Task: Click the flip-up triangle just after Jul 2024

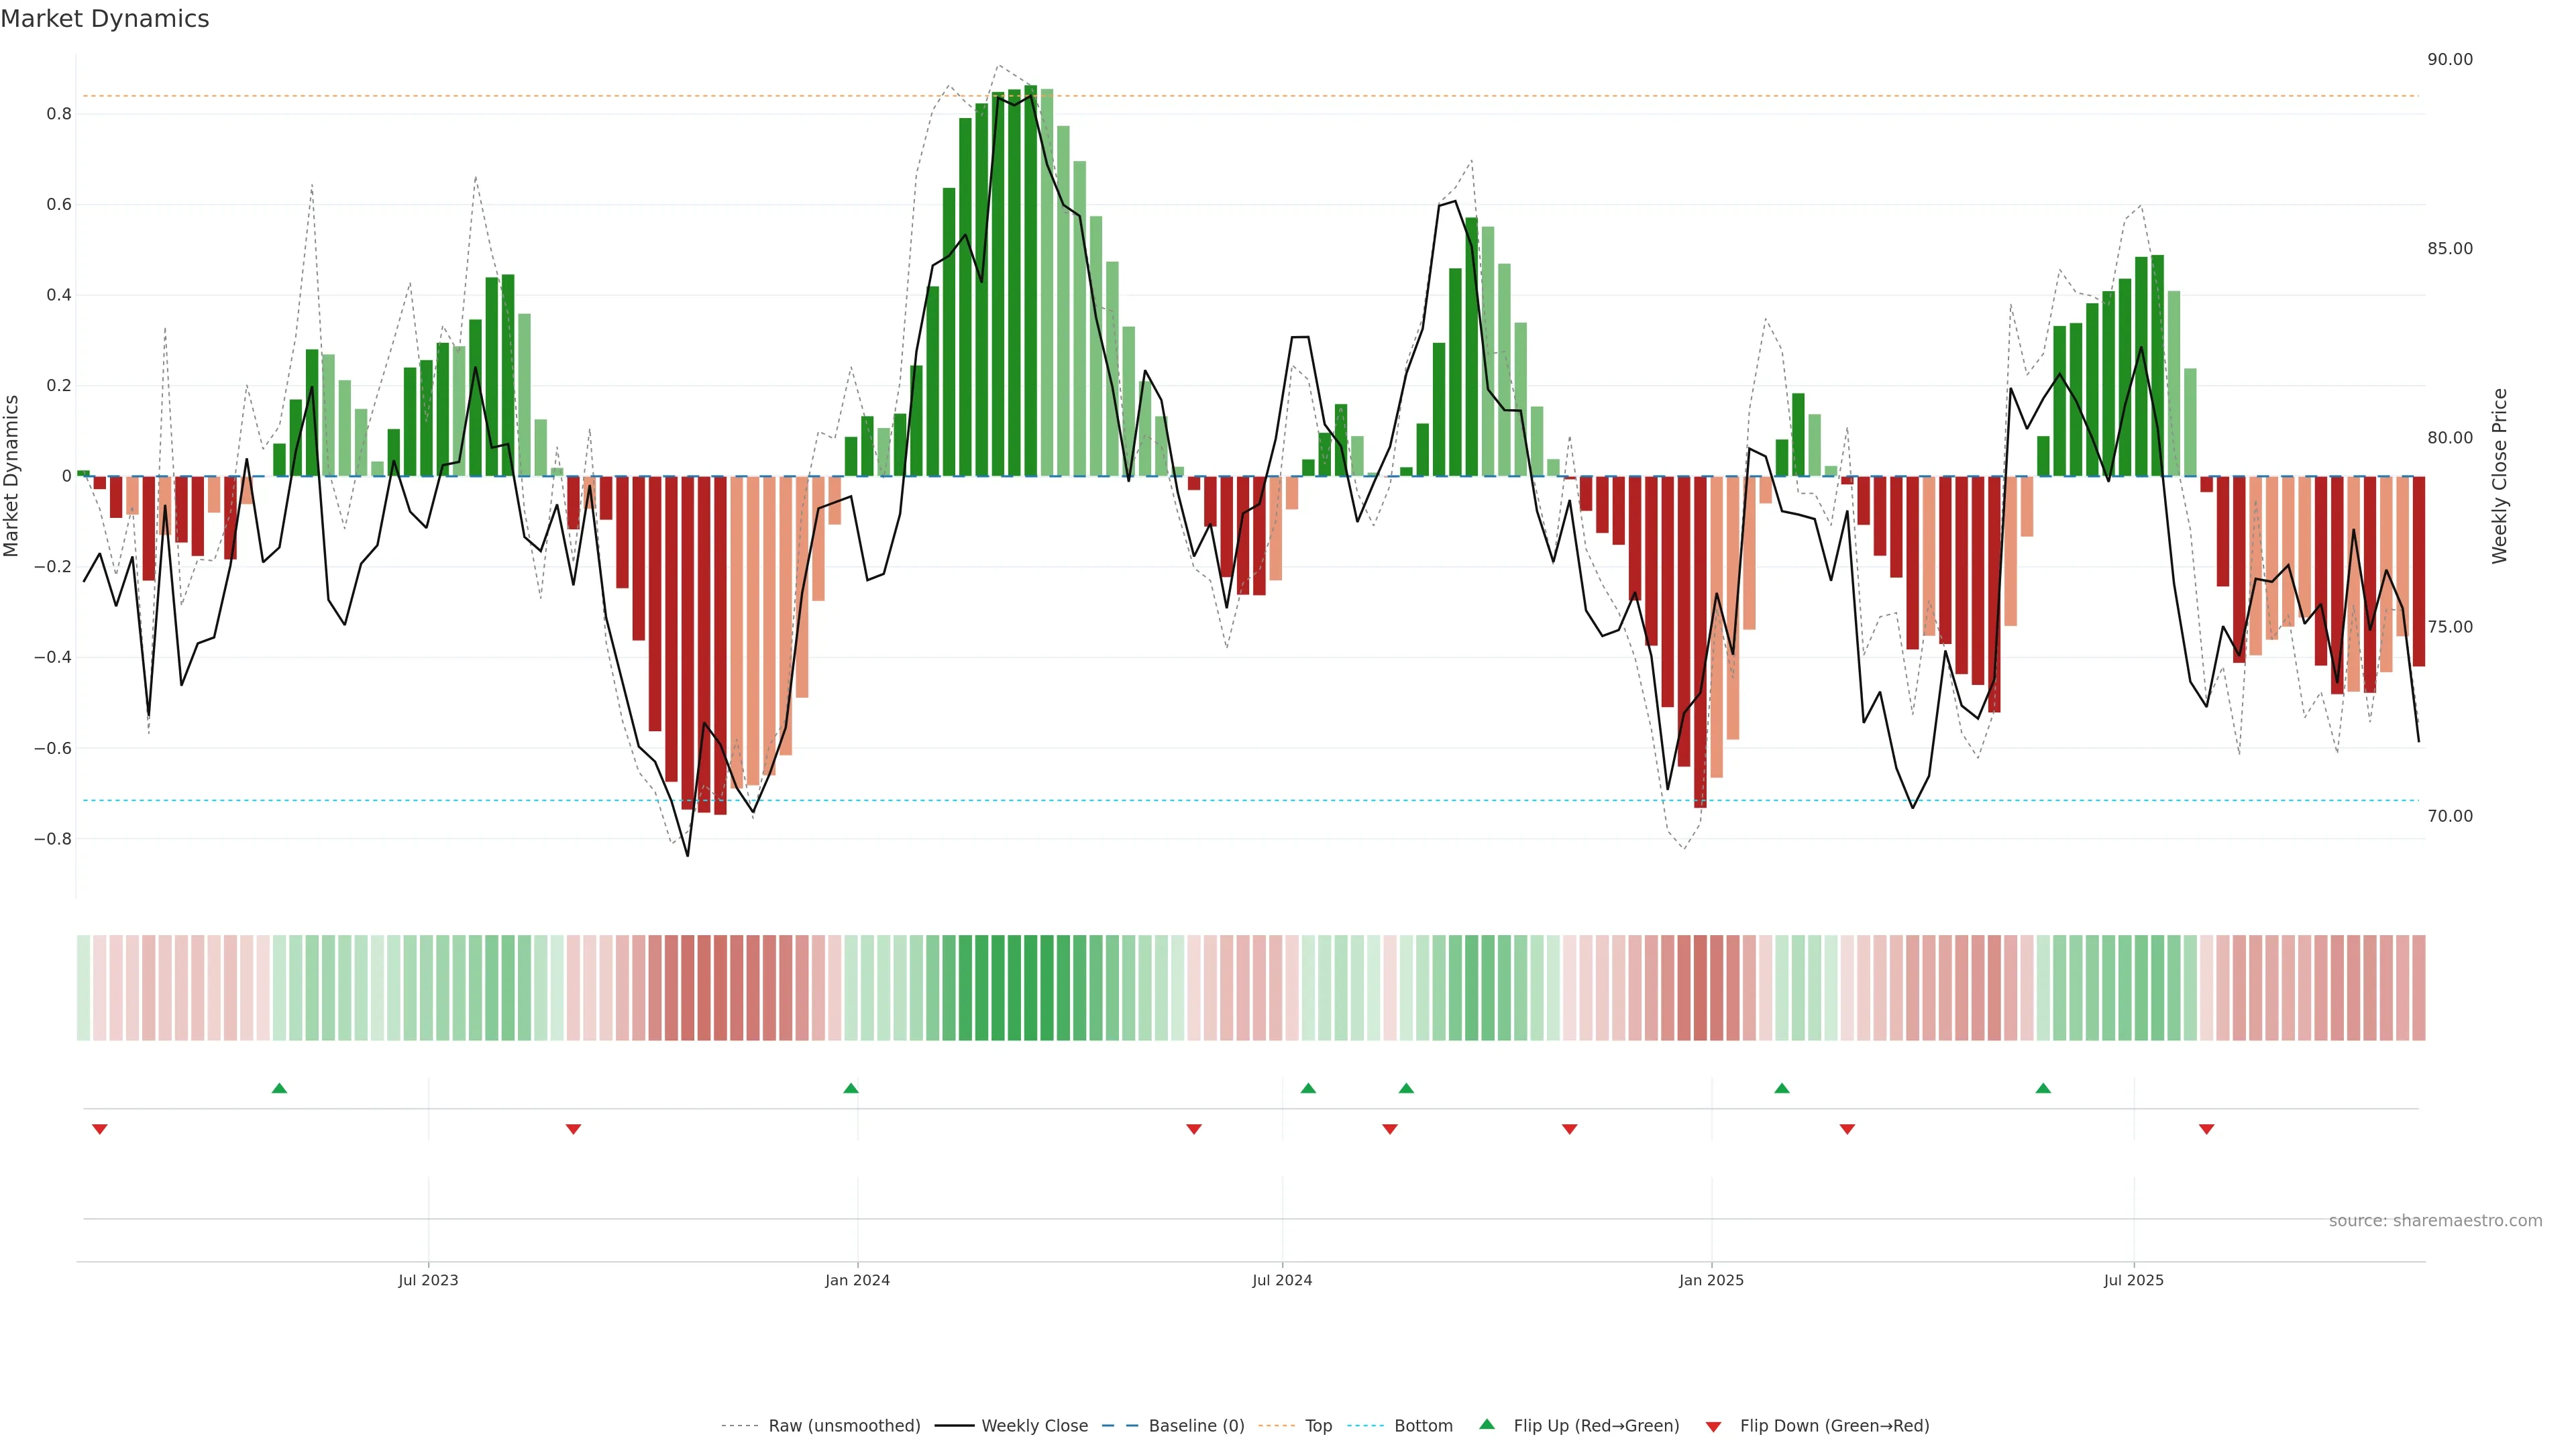Action: tap(1308, 1088)
